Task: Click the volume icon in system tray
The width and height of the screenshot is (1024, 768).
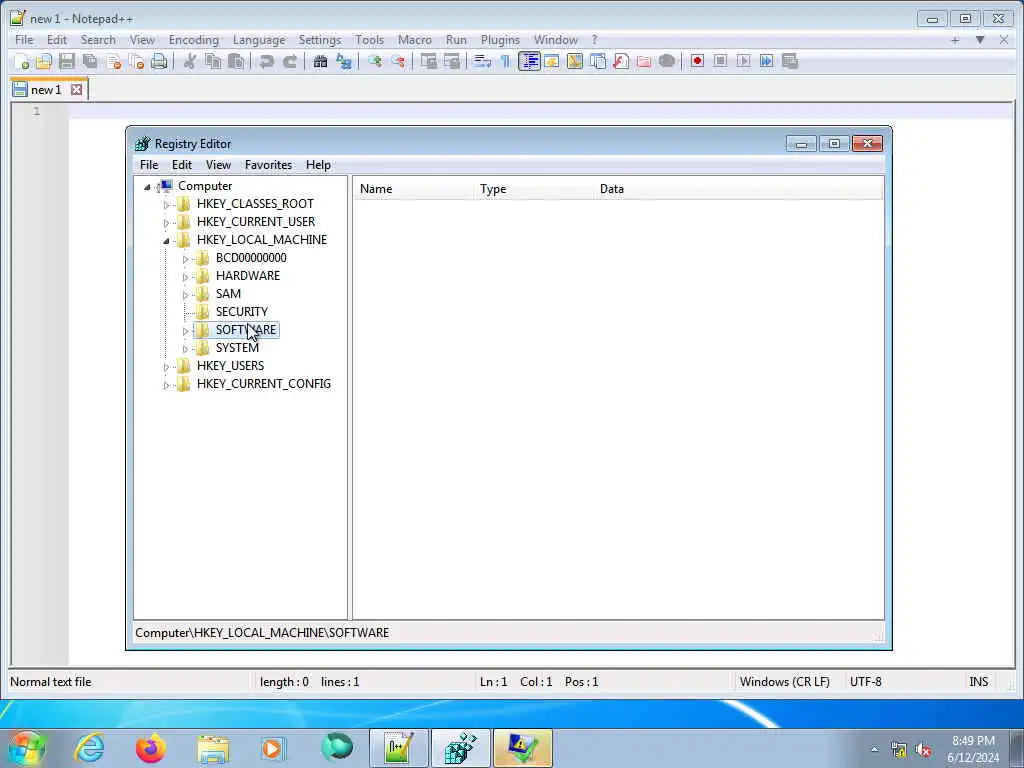Action: [x=923, y=750]
